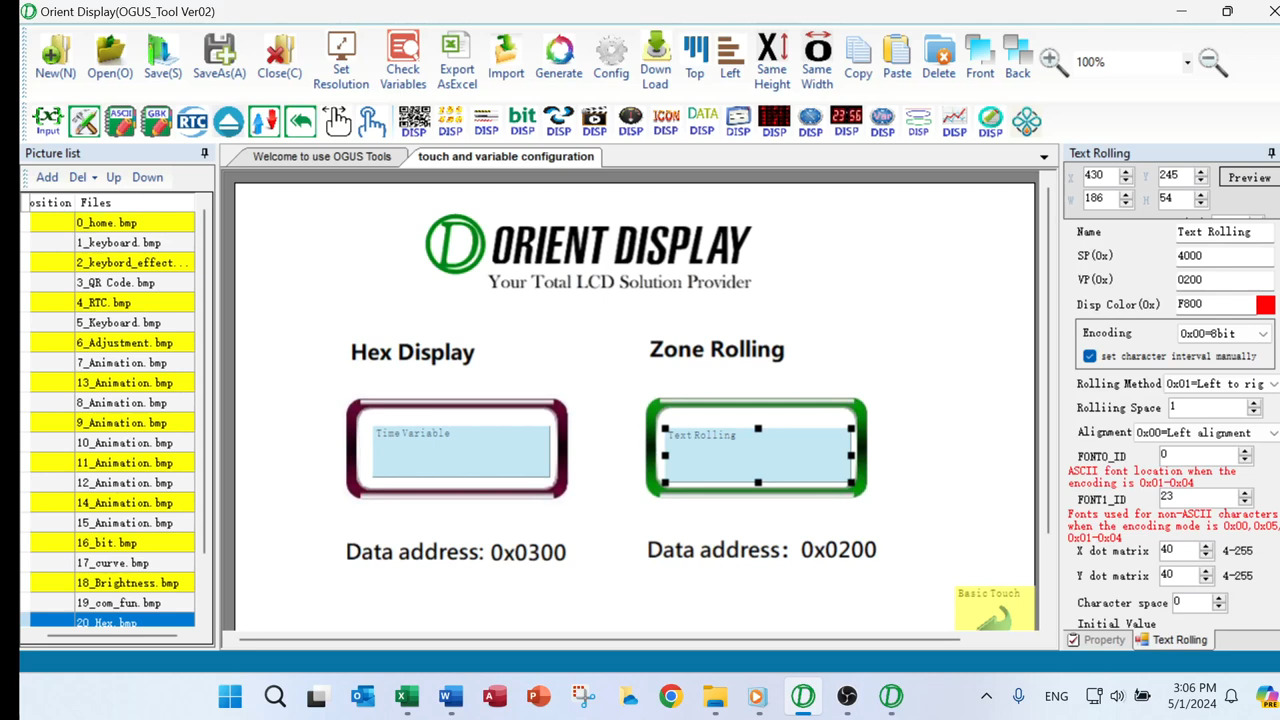Apply Same Height to selection
Screen dimensions: 1280x720
(772, 61)
